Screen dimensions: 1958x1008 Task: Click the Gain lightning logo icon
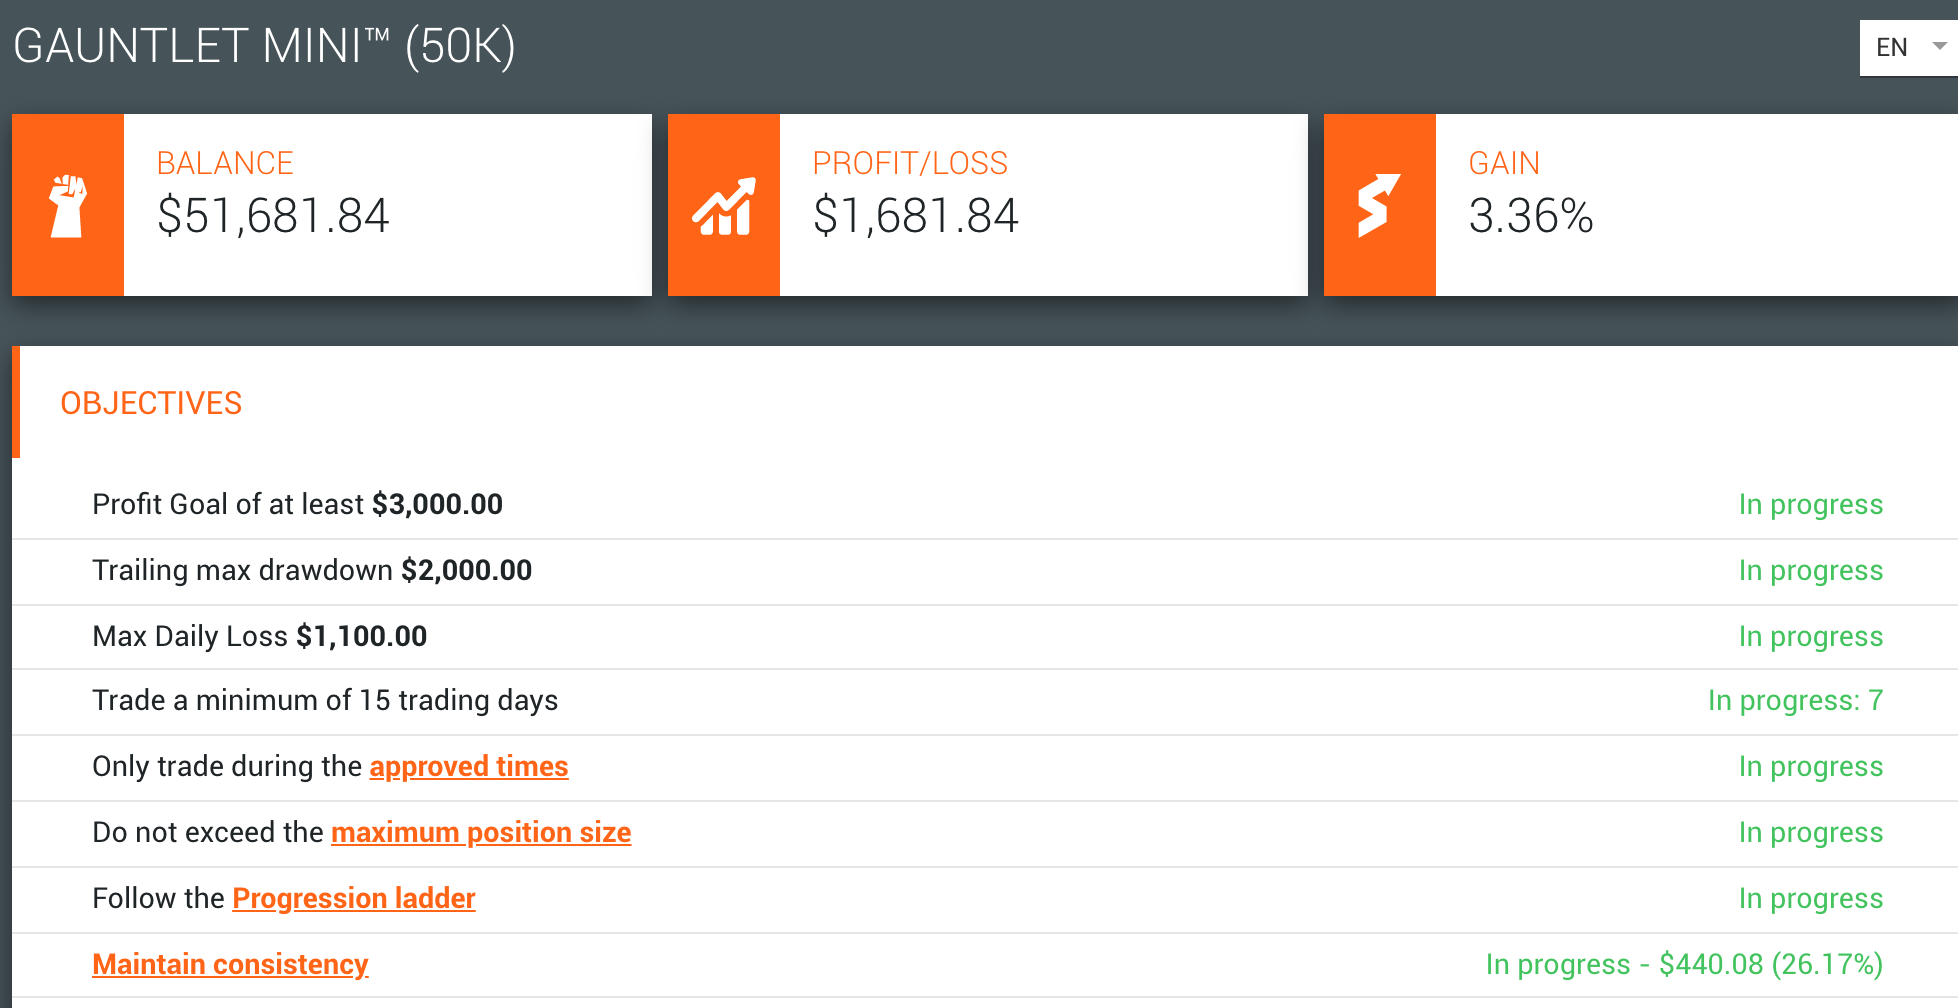click(1379, 205)
